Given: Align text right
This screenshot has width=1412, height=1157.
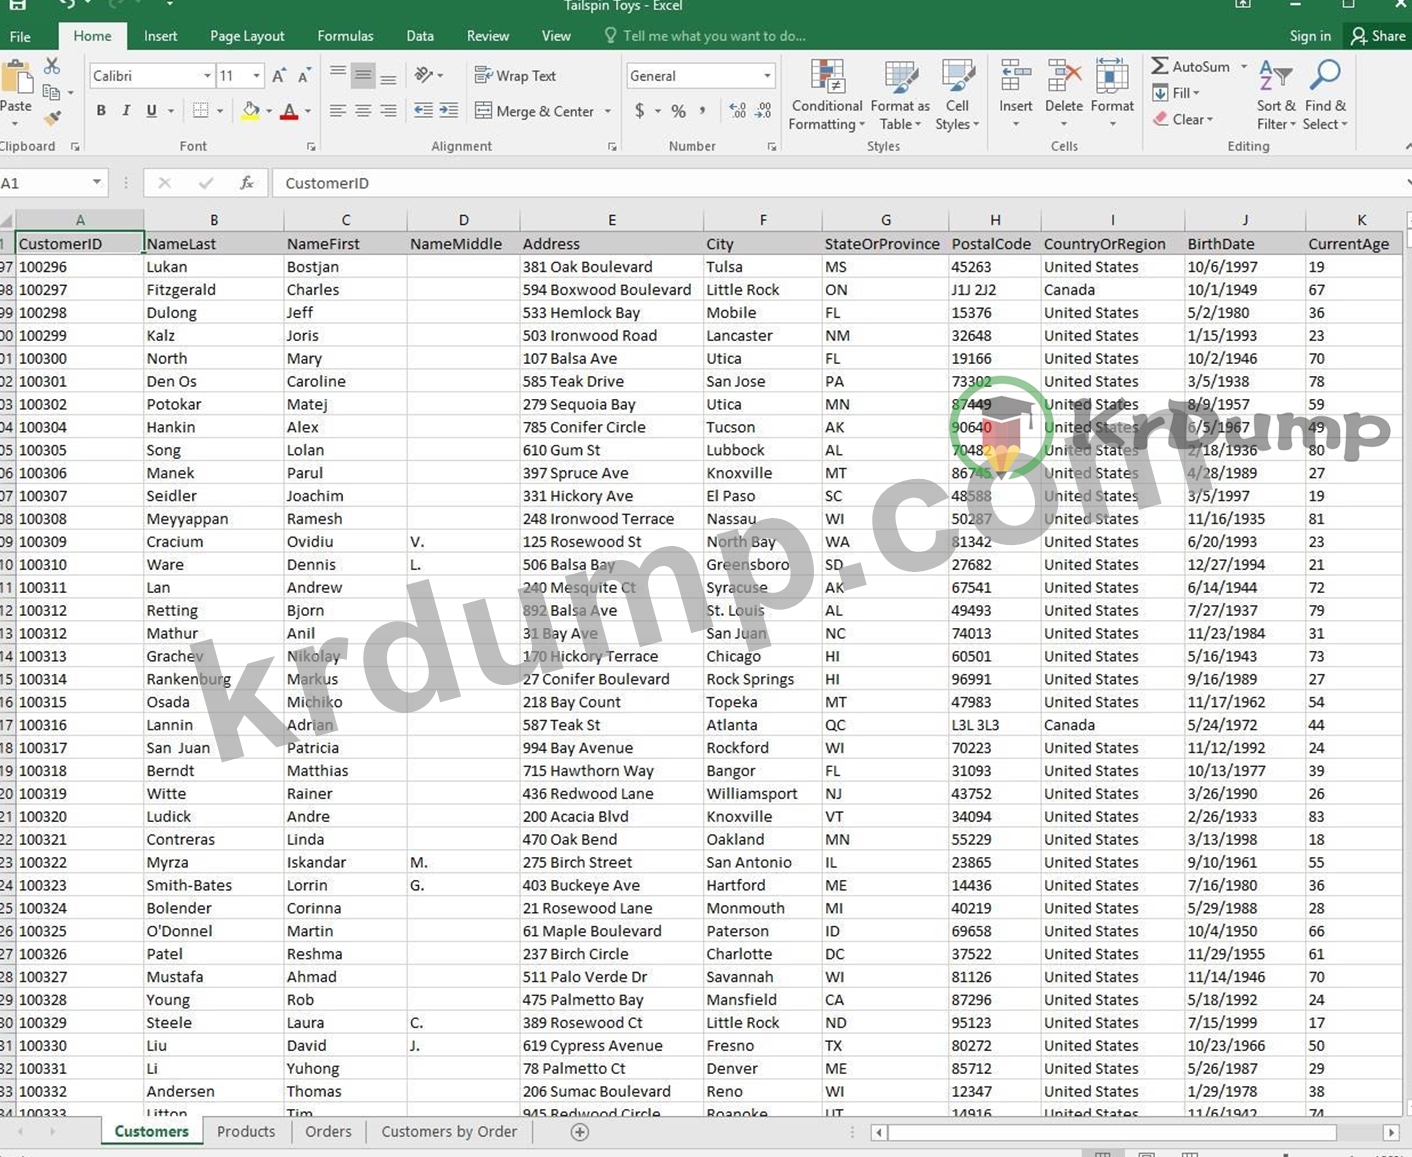Looking at the screenshot, I should coord(388,111).
